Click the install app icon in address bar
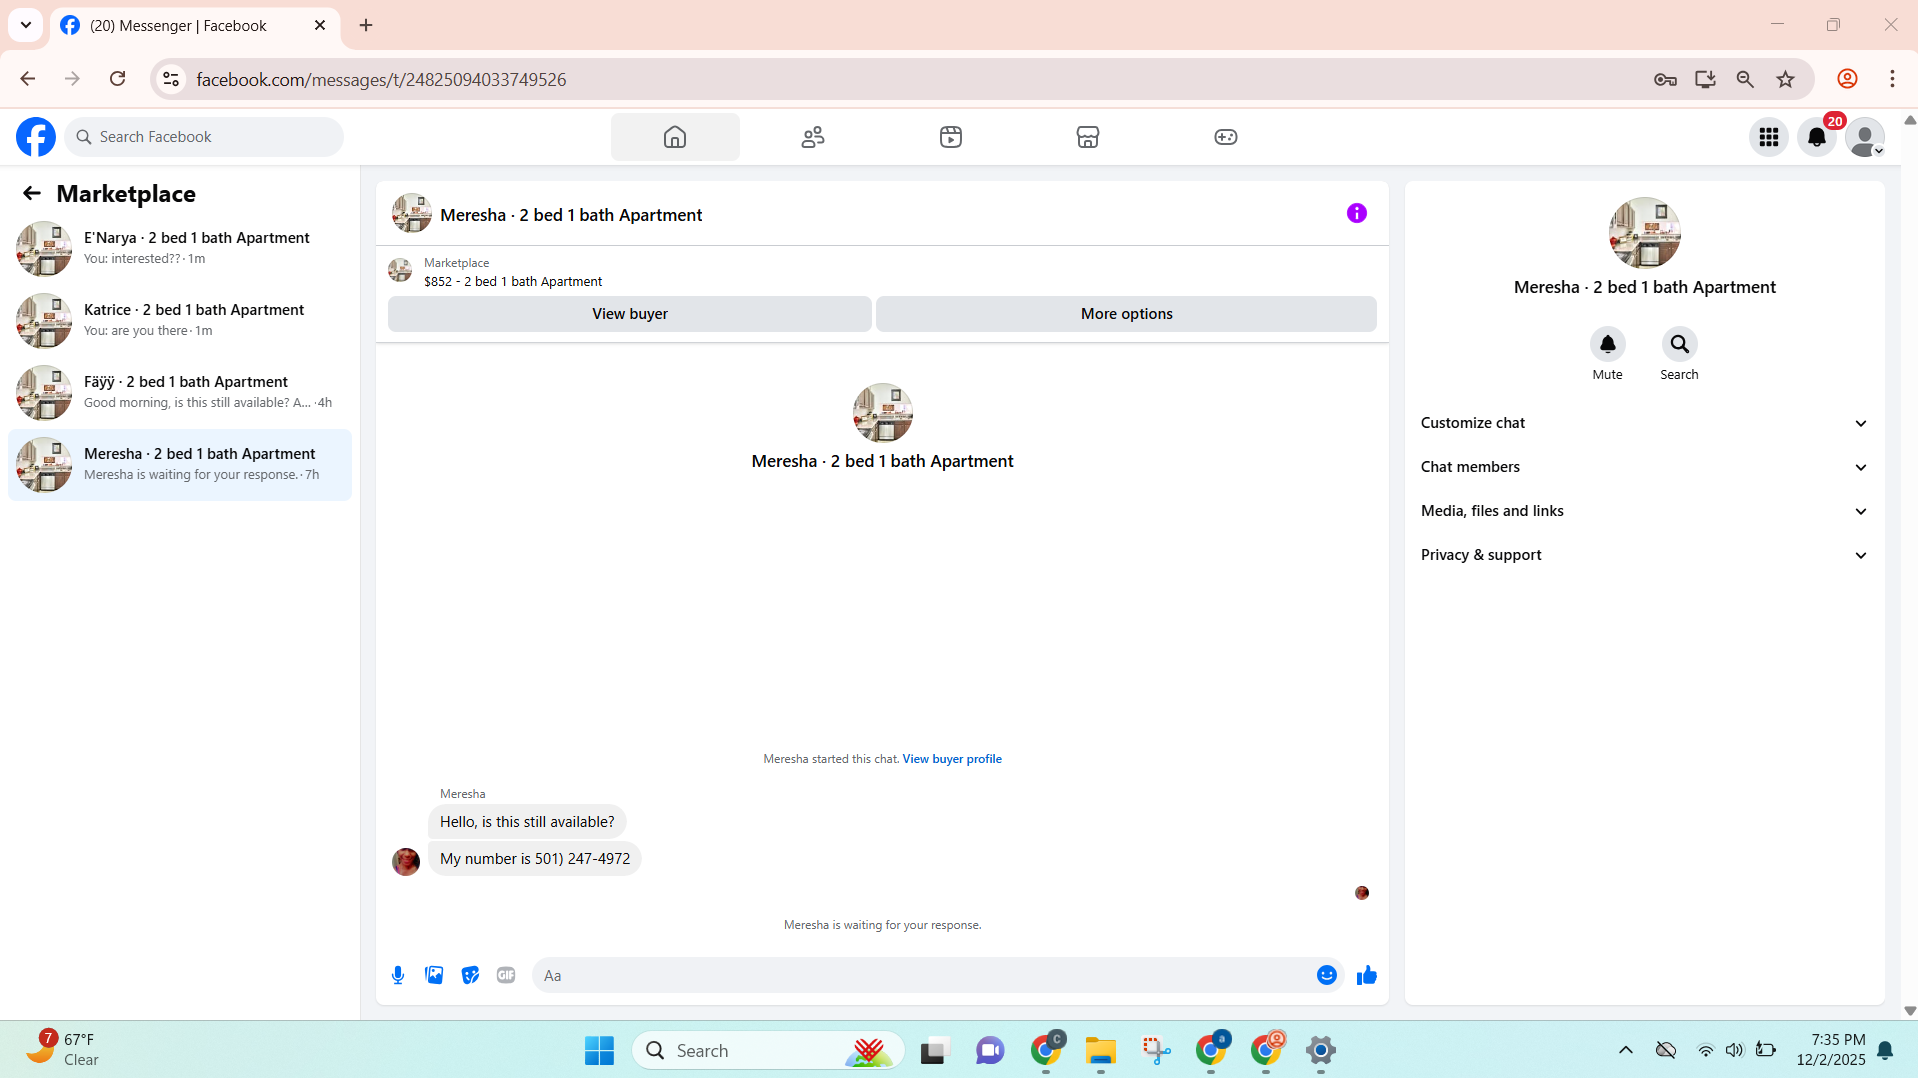 (1706, 79)
